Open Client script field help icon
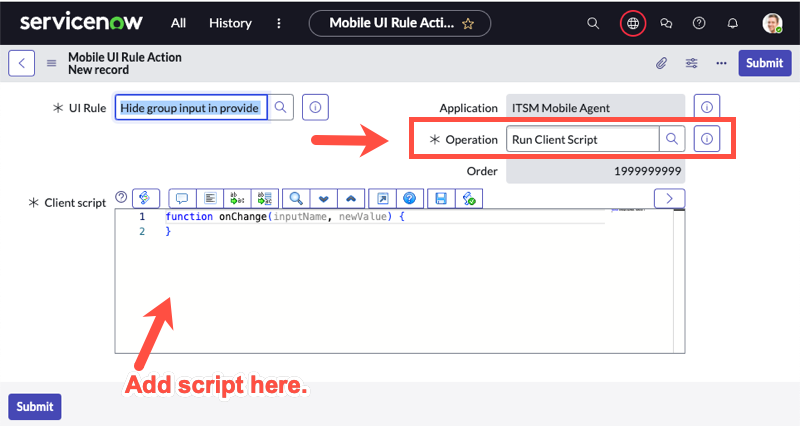This screenshot has width=800, height=426. [121, 197]
